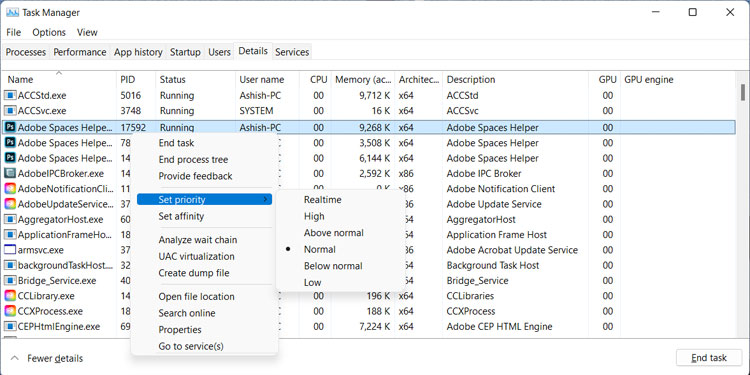
Task: Open the Options menu
Action: click(49, 33)
